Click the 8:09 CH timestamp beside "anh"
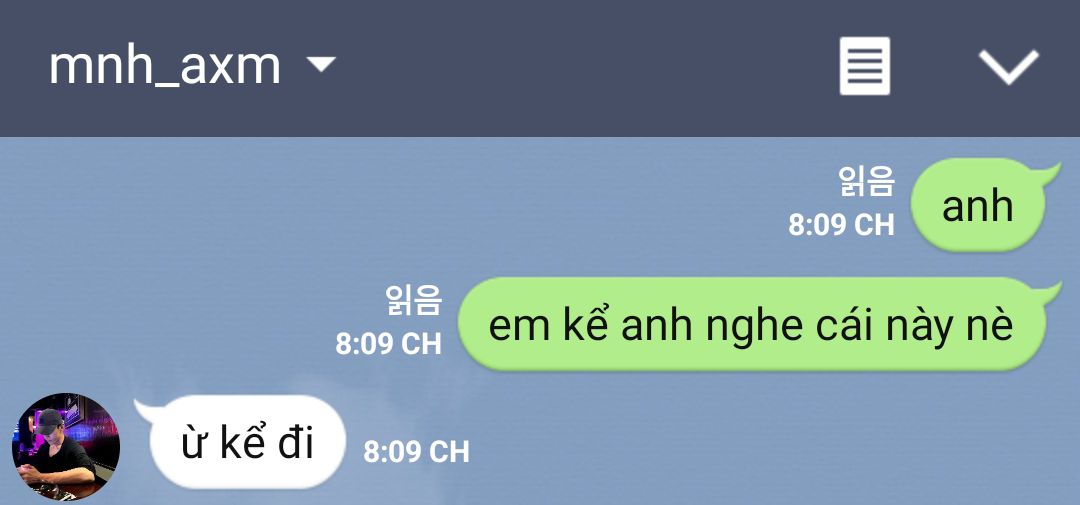This screenshot has height=505, width=1080. [x=841, y=225]
